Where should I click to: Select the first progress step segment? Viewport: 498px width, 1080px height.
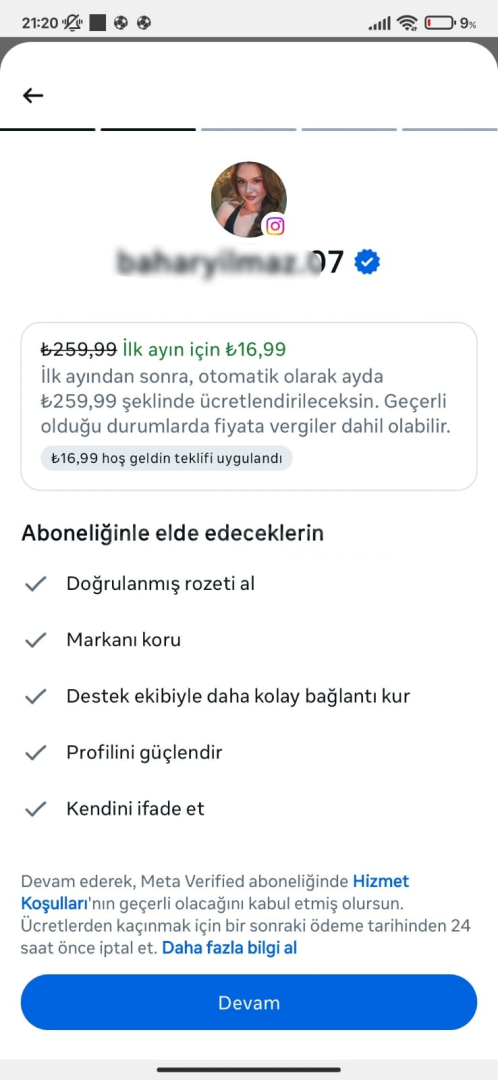(x=48, y=129)
